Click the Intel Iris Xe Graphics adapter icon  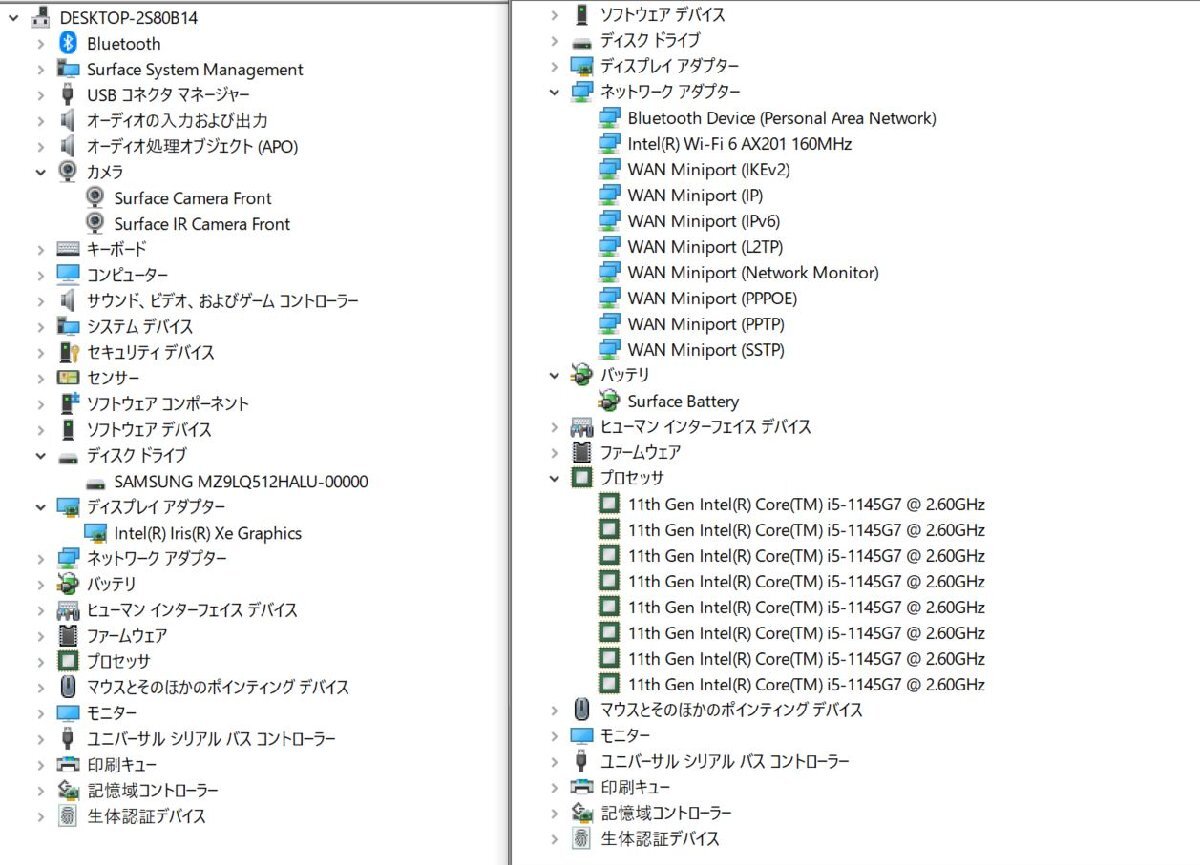pyautogui.click(x=96, y=533)
